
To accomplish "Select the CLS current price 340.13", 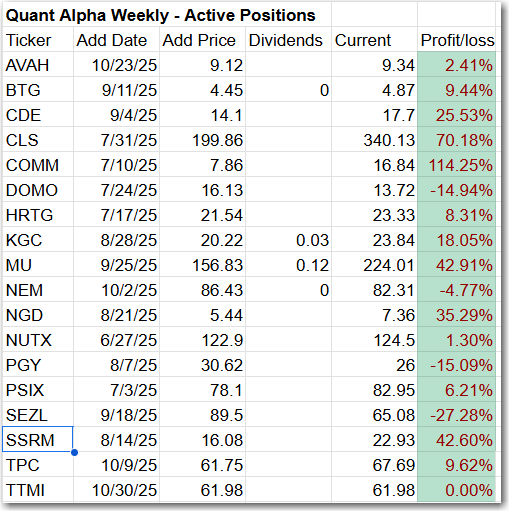I will coord(374,140).
